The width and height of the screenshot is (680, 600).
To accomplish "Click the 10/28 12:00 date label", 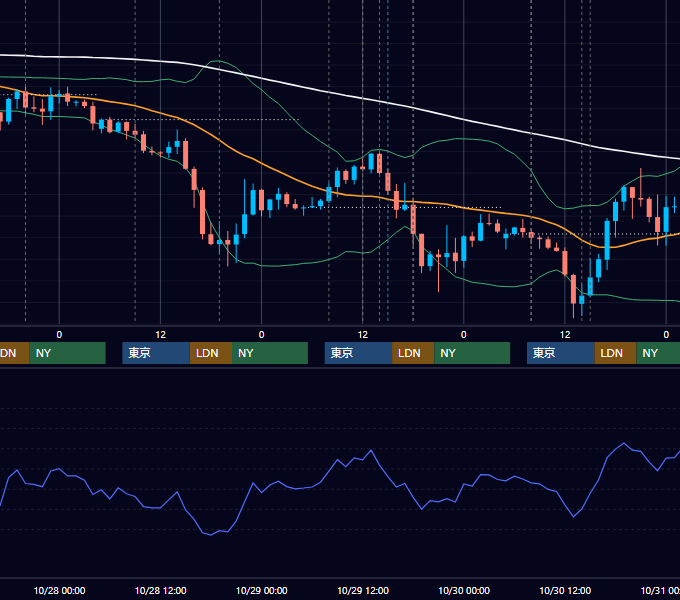I will 160,590.
